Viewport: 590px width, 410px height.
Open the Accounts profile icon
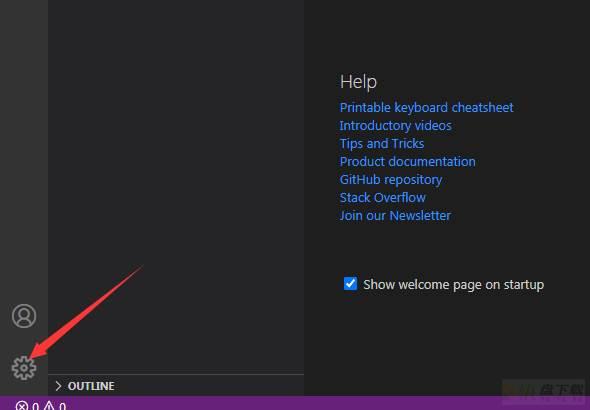[24, 316]
